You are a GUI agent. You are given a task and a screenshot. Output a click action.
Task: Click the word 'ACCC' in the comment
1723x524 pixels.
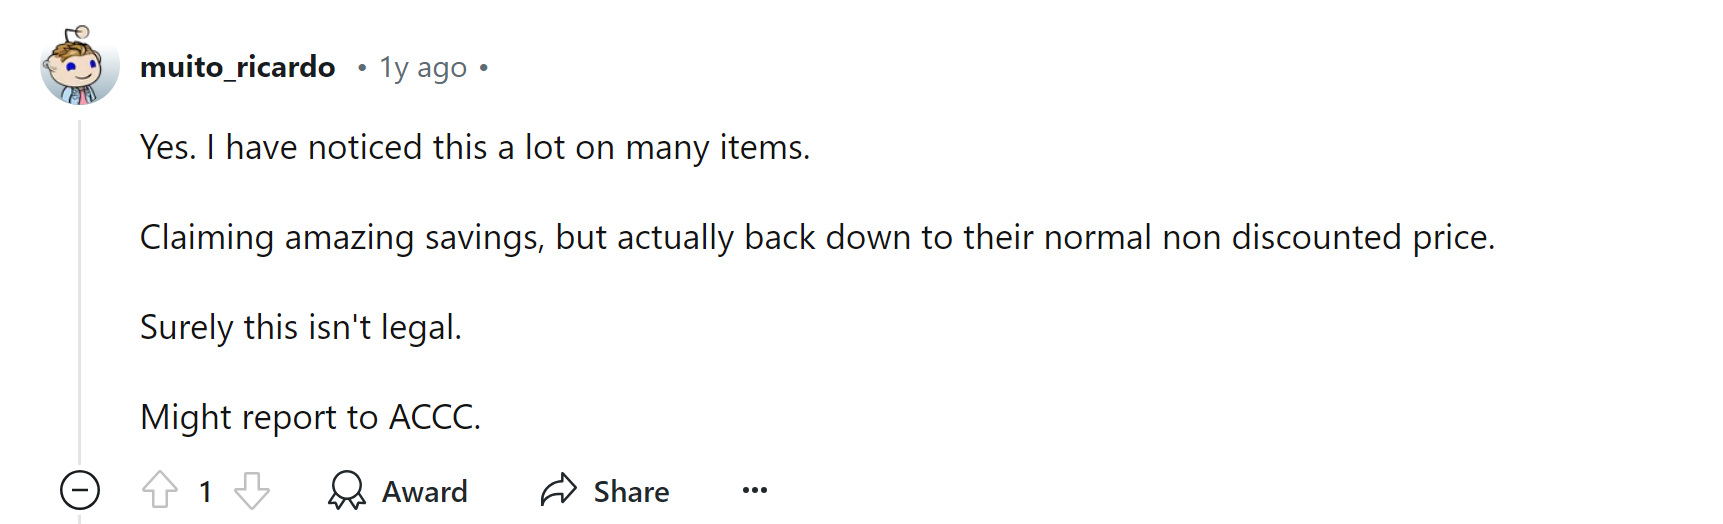click(430, 417)
